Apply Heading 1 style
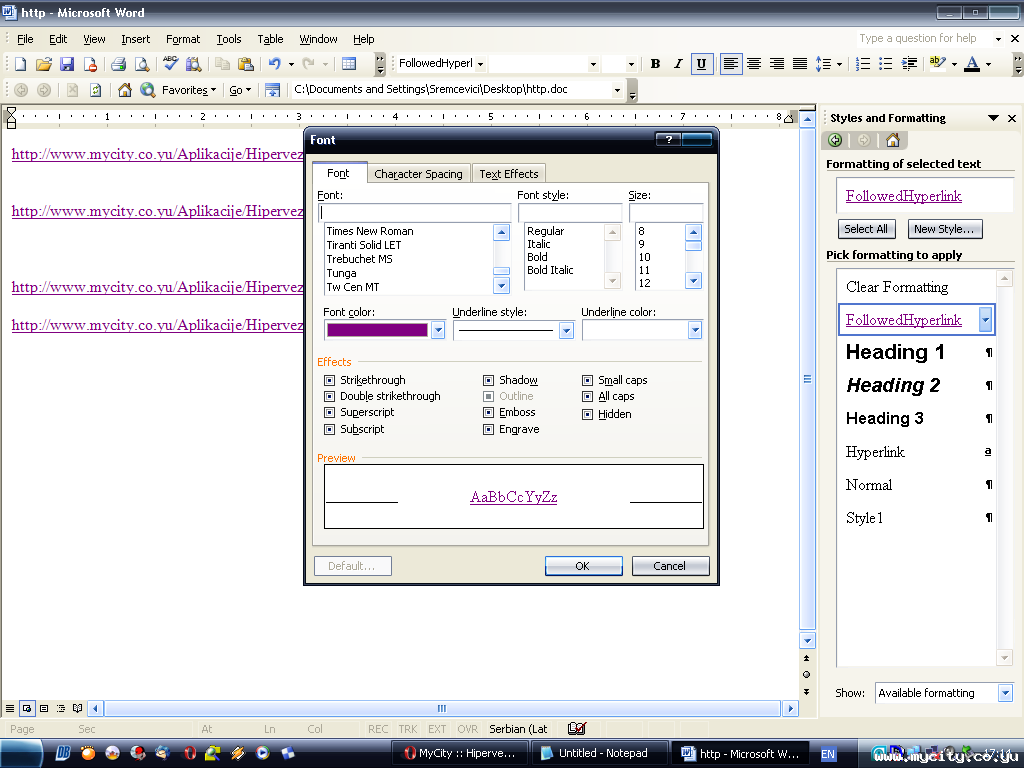This screenshot has width=1024, height=768. coord(895,352)
